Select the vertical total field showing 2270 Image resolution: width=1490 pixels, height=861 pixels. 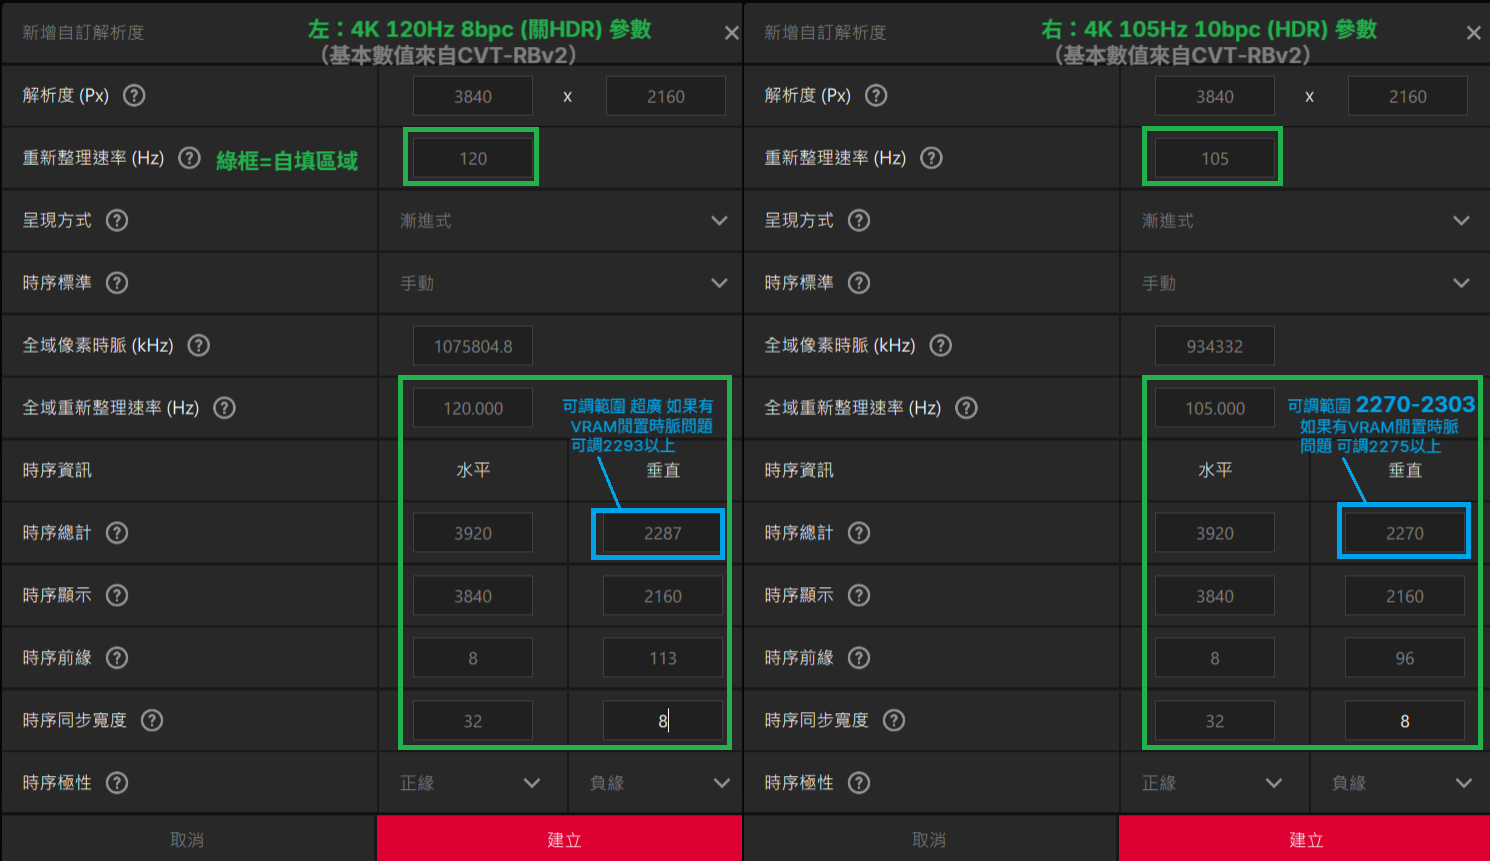1404,533
